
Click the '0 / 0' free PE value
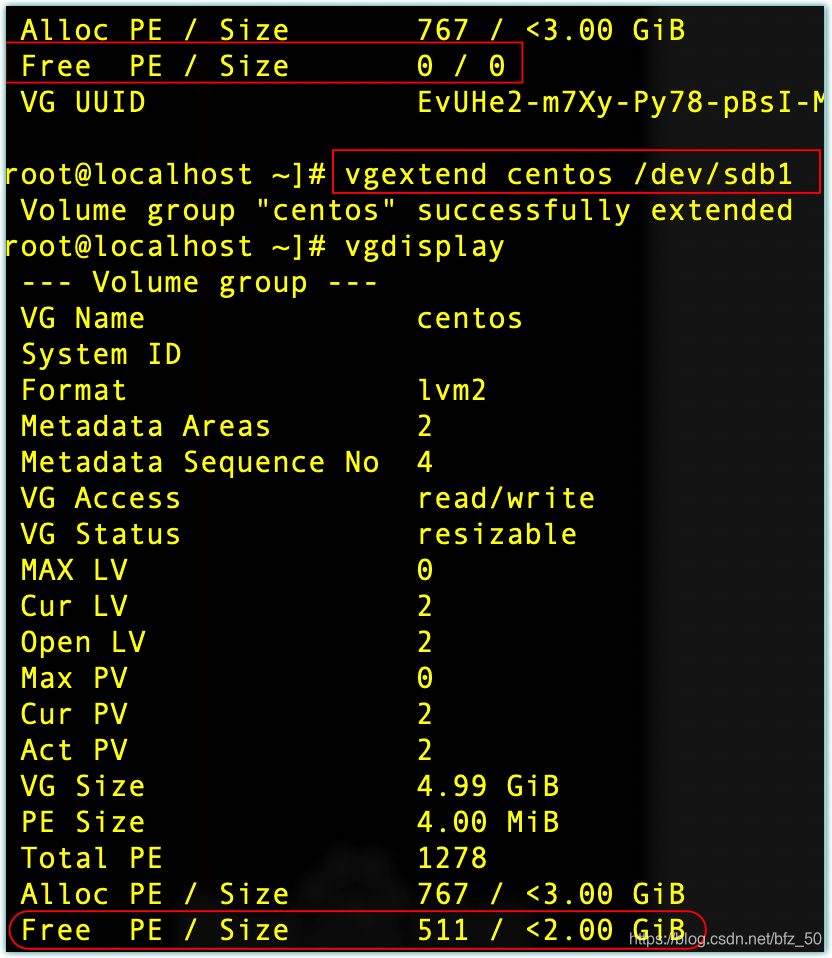(461, 66)
